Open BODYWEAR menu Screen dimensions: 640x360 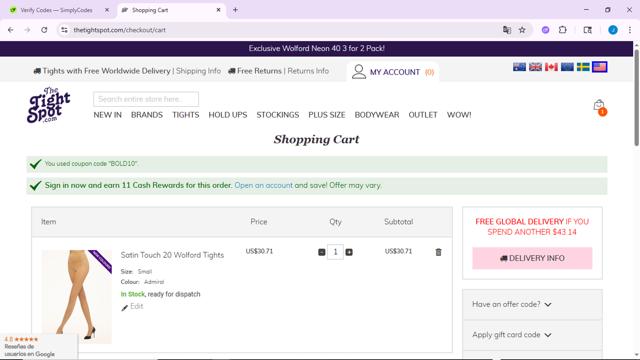coord(377,115)
